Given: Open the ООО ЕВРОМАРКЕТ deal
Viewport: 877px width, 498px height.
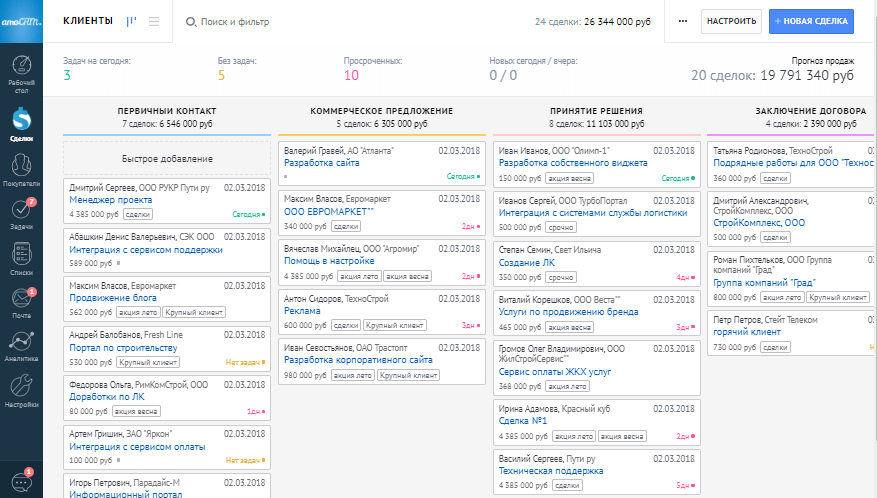Looking at the screenshot, I should coord(328,212).
